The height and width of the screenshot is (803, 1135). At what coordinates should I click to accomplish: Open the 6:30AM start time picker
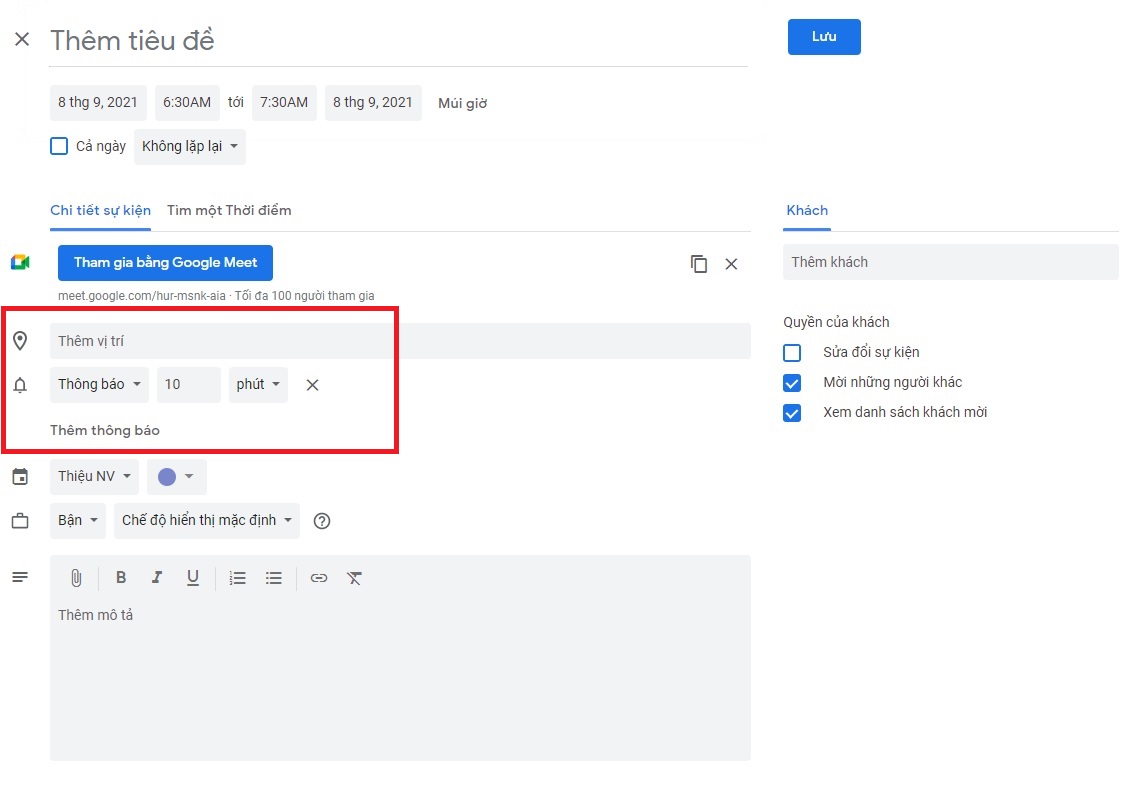(187, 103)
